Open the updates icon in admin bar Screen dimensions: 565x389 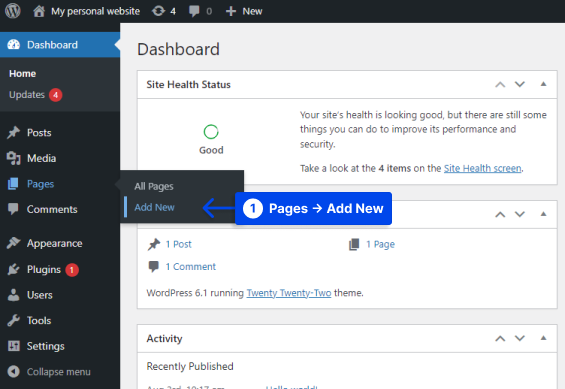click(x=158, y=11)
